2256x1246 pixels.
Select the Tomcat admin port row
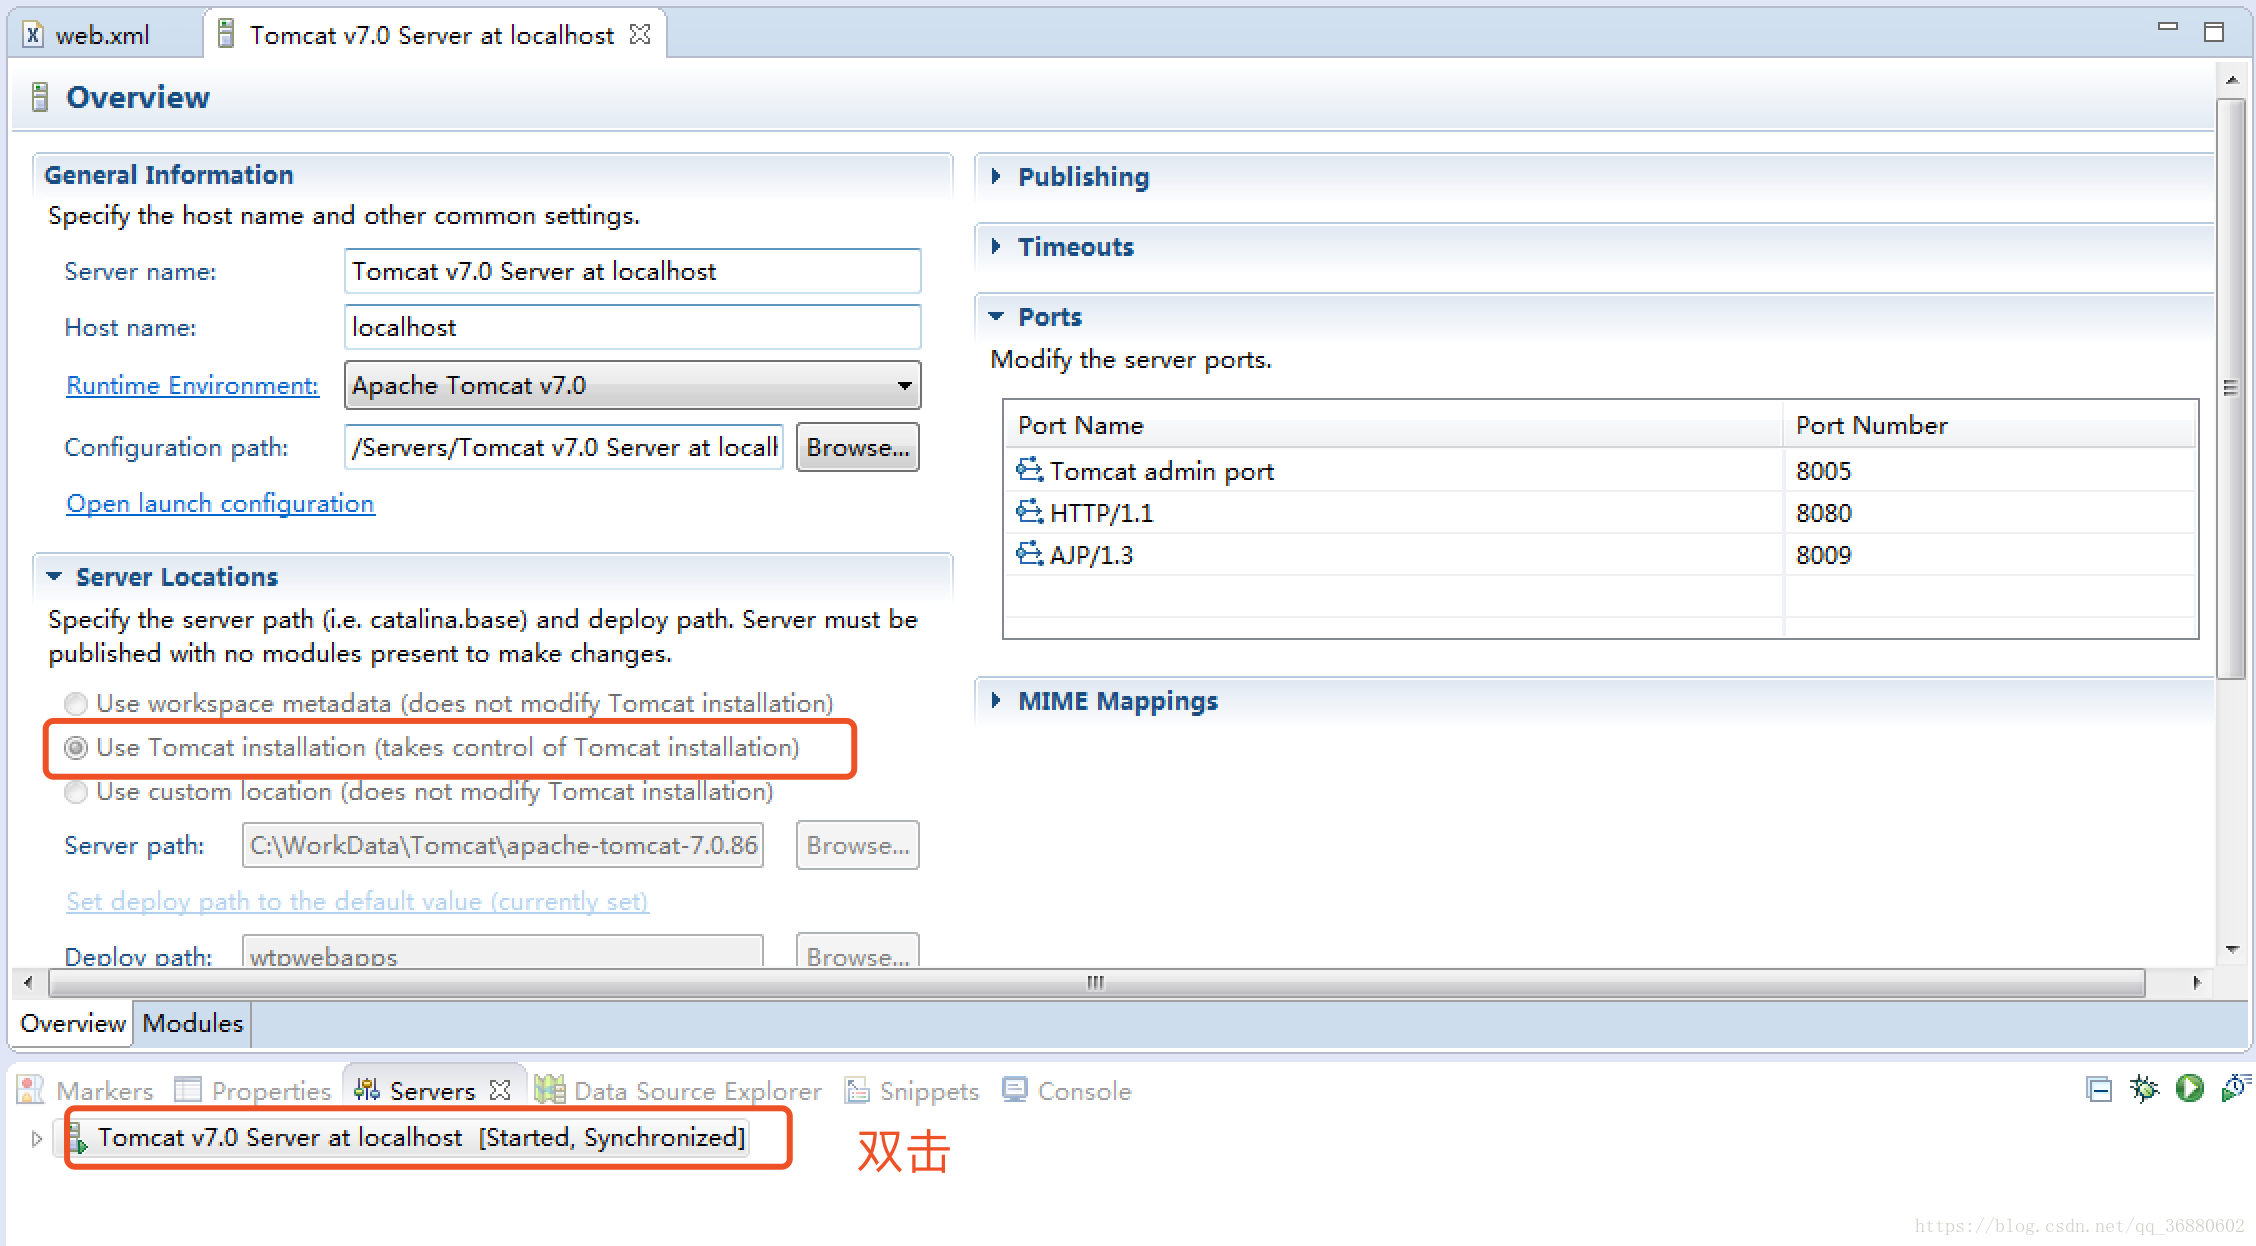(1600, 470)
